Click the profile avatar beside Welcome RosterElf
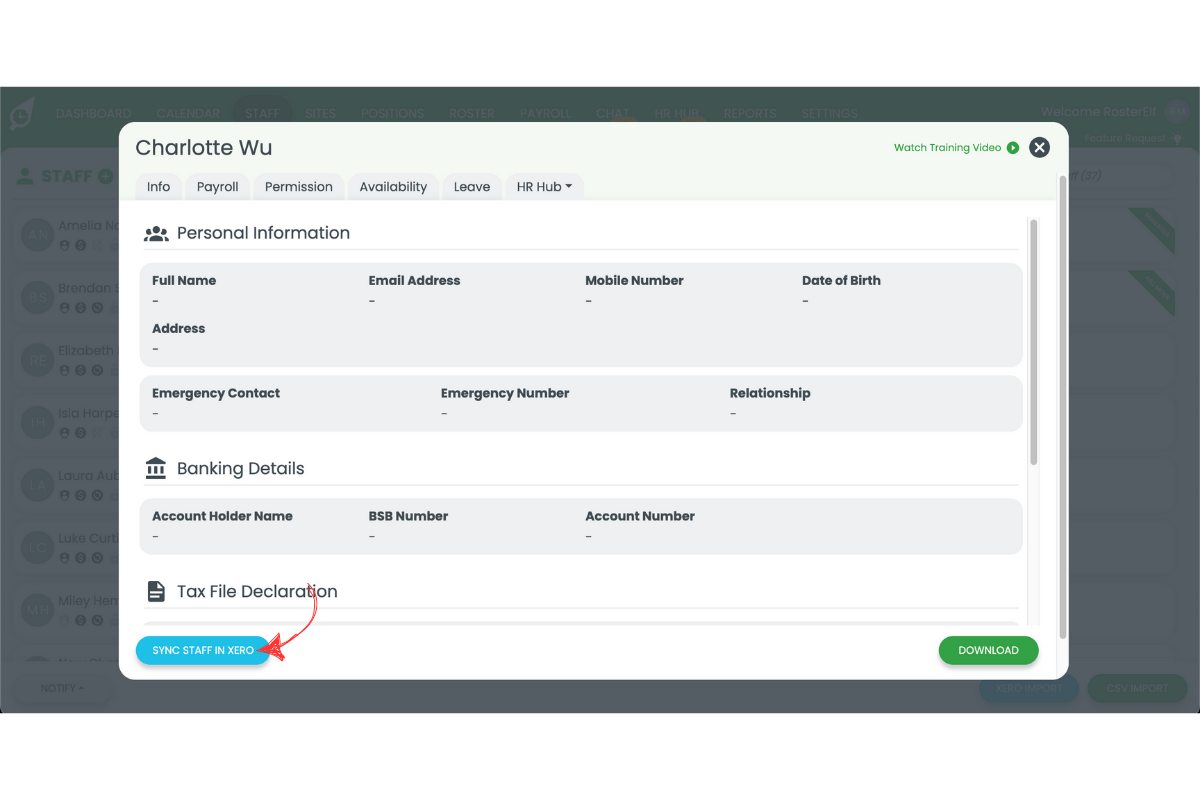 coord(1177,112)
